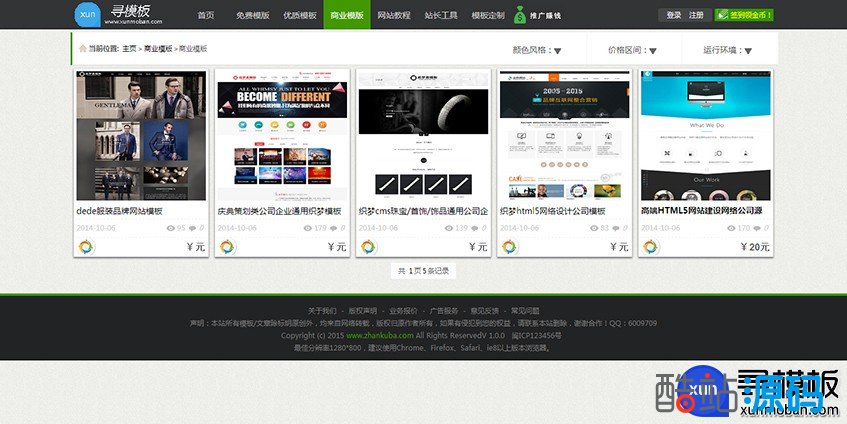Click the 登录 login link
847x424 pixels.
tap(673, 15)
